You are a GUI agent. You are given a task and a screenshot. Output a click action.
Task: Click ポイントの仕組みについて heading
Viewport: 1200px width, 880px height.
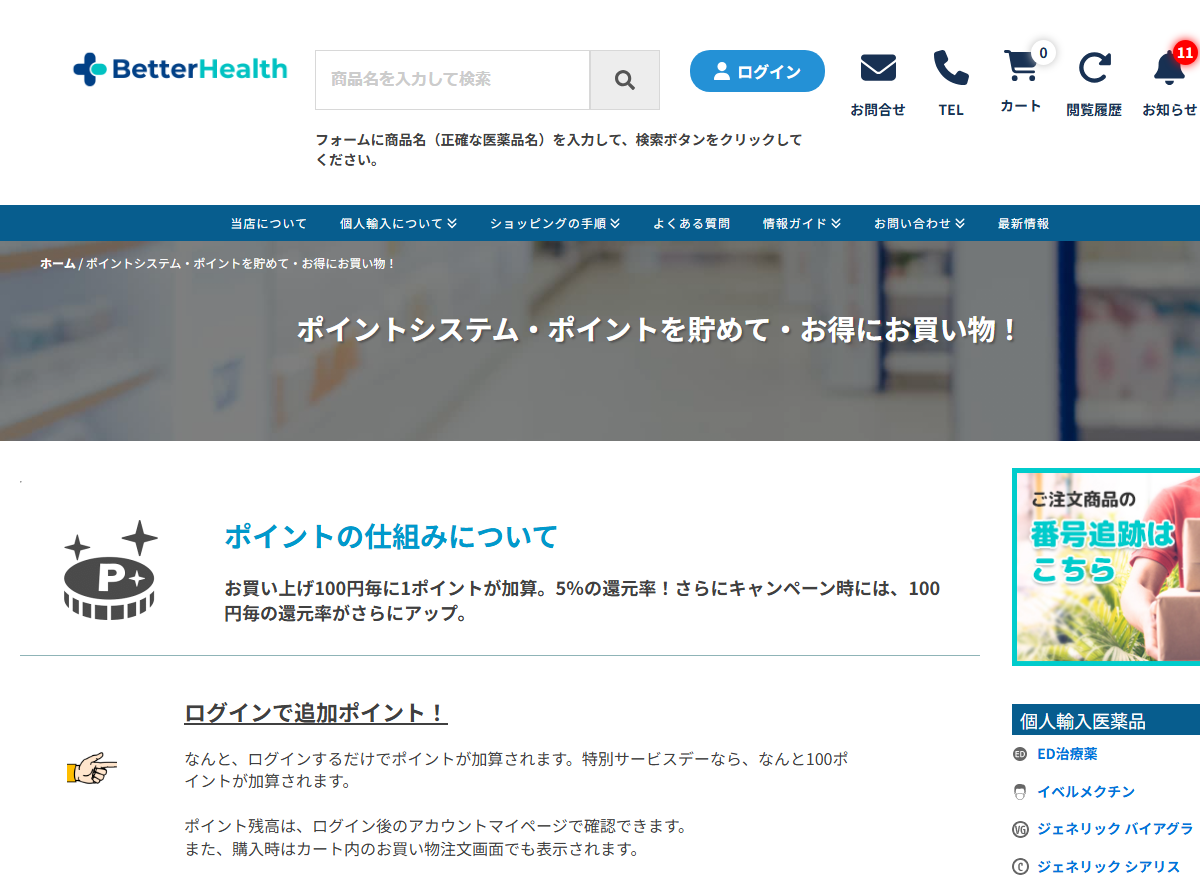tap(391, 536)
